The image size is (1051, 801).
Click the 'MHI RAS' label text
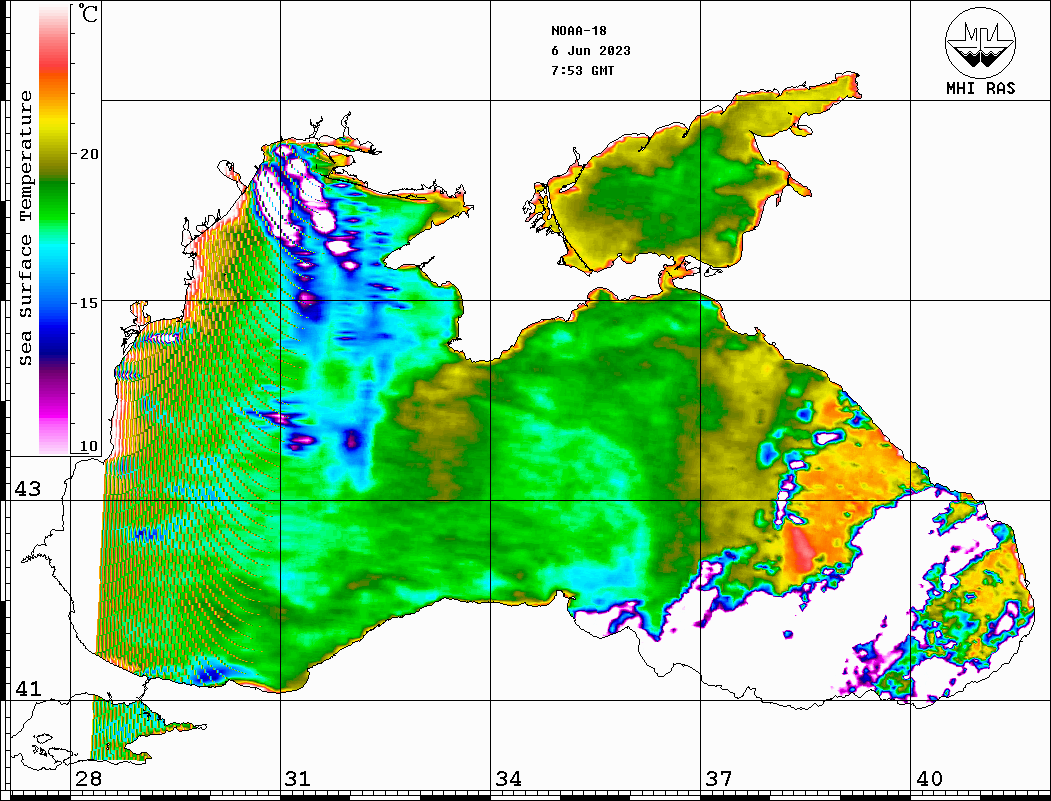pyautogui.click(x=980, y=88)
